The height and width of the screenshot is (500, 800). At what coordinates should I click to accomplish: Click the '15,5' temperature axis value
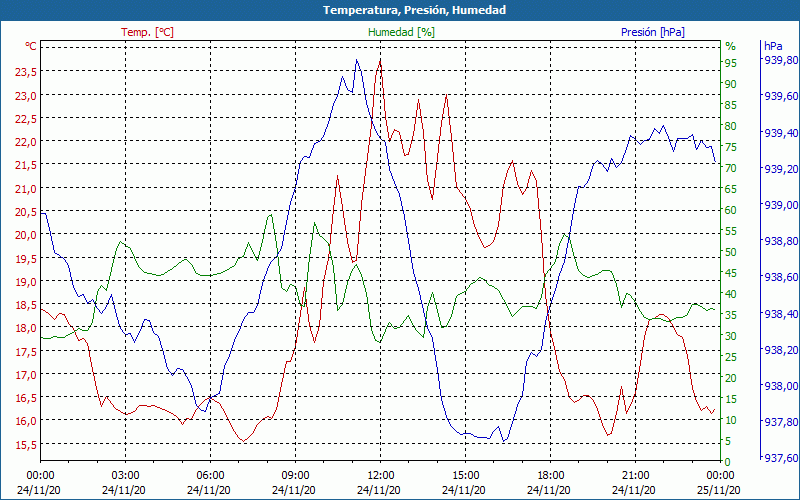pyautogui.click(x=26, y=445)
